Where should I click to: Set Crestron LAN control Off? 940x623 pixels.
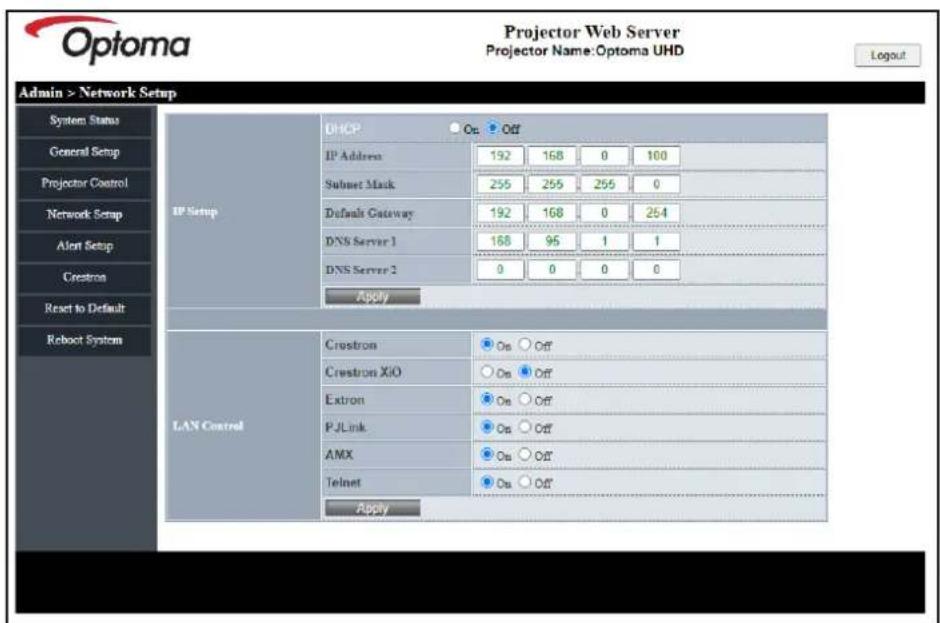[525, 344]
